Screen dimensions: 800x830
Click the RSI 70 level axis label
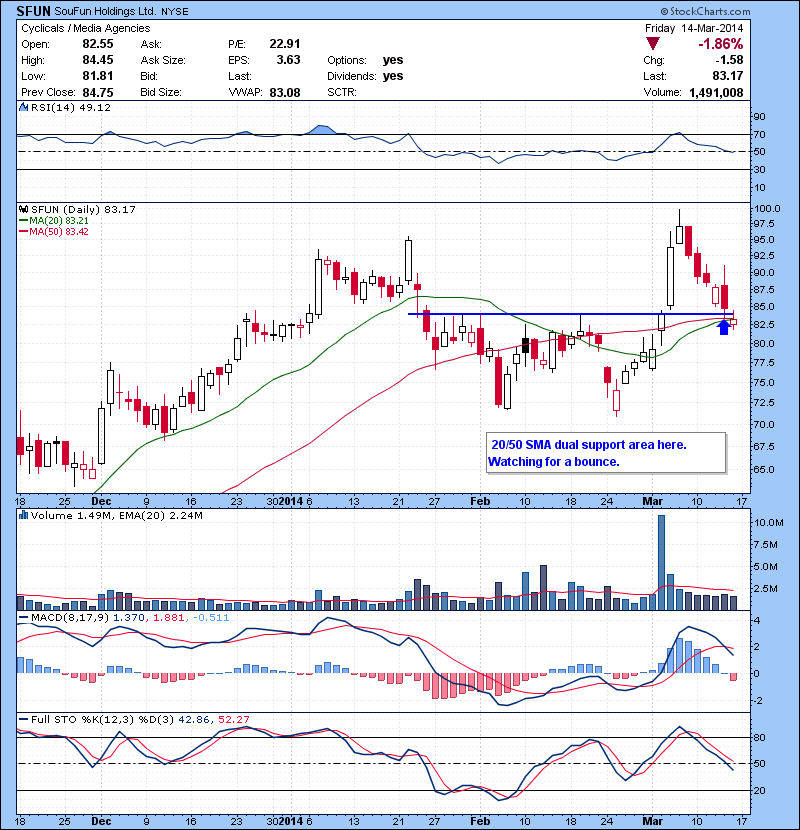coord(759,134)
